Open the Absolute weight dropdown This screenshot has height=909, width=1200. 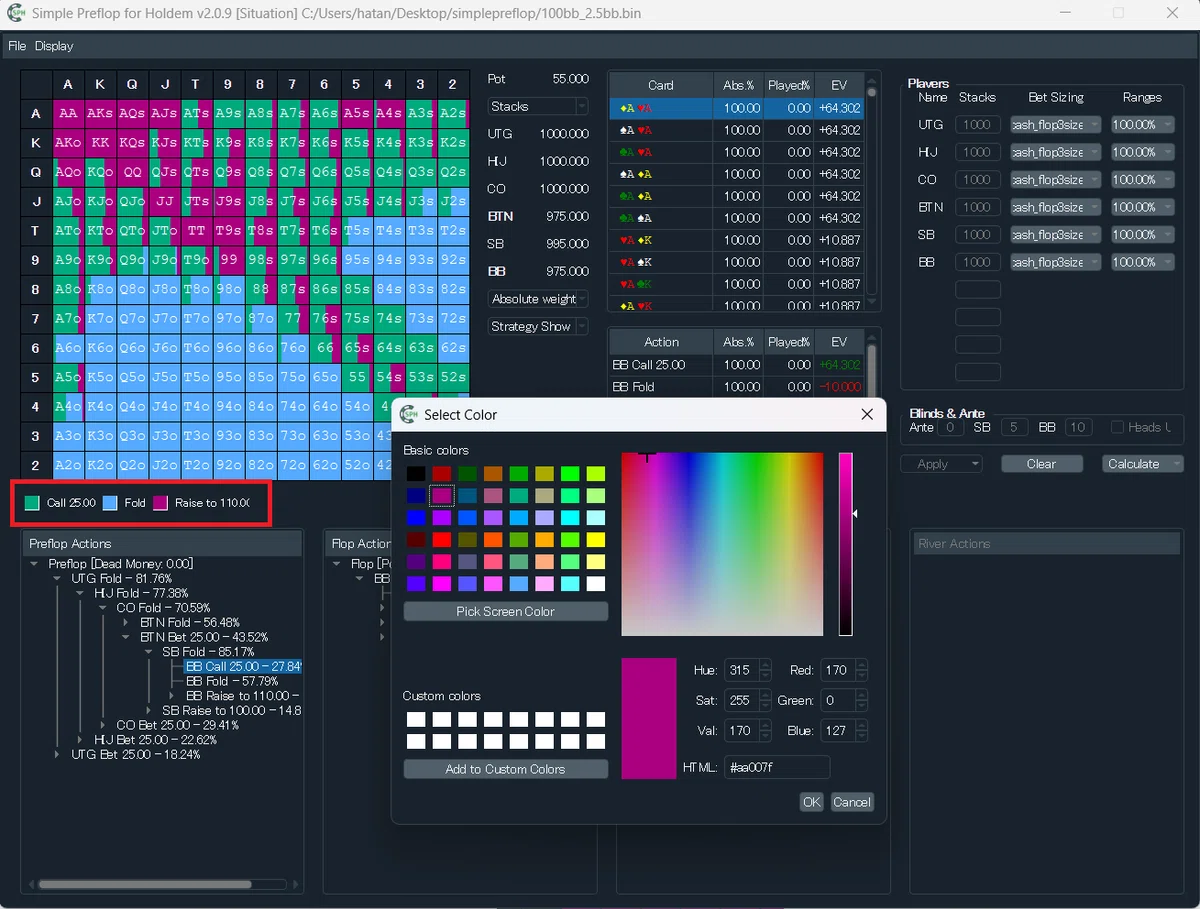538,299
